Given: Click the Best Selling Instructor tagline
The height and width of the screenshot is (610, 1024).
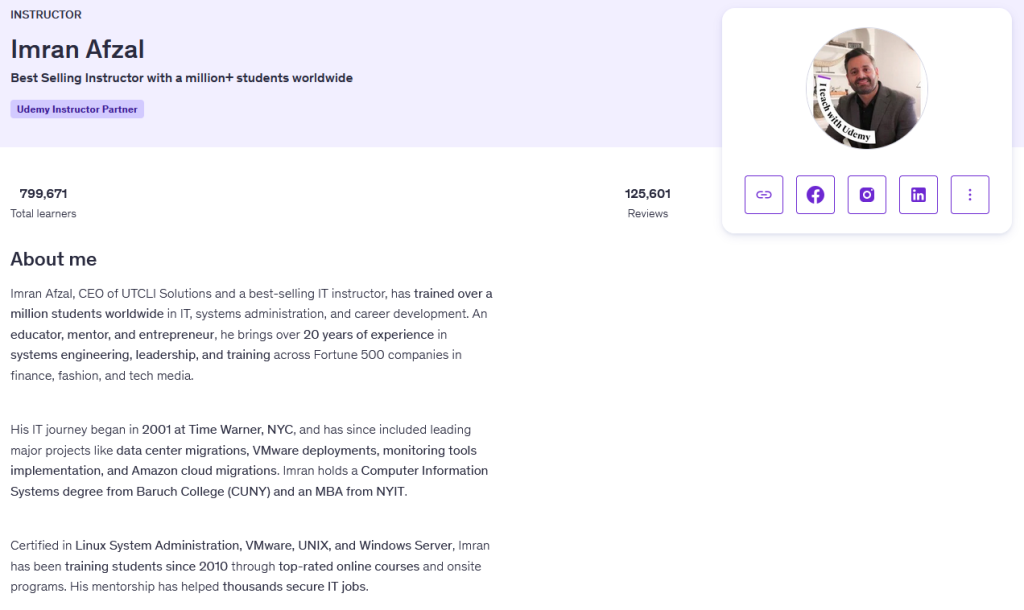Looking at the screenshot, I should point(182,78).
